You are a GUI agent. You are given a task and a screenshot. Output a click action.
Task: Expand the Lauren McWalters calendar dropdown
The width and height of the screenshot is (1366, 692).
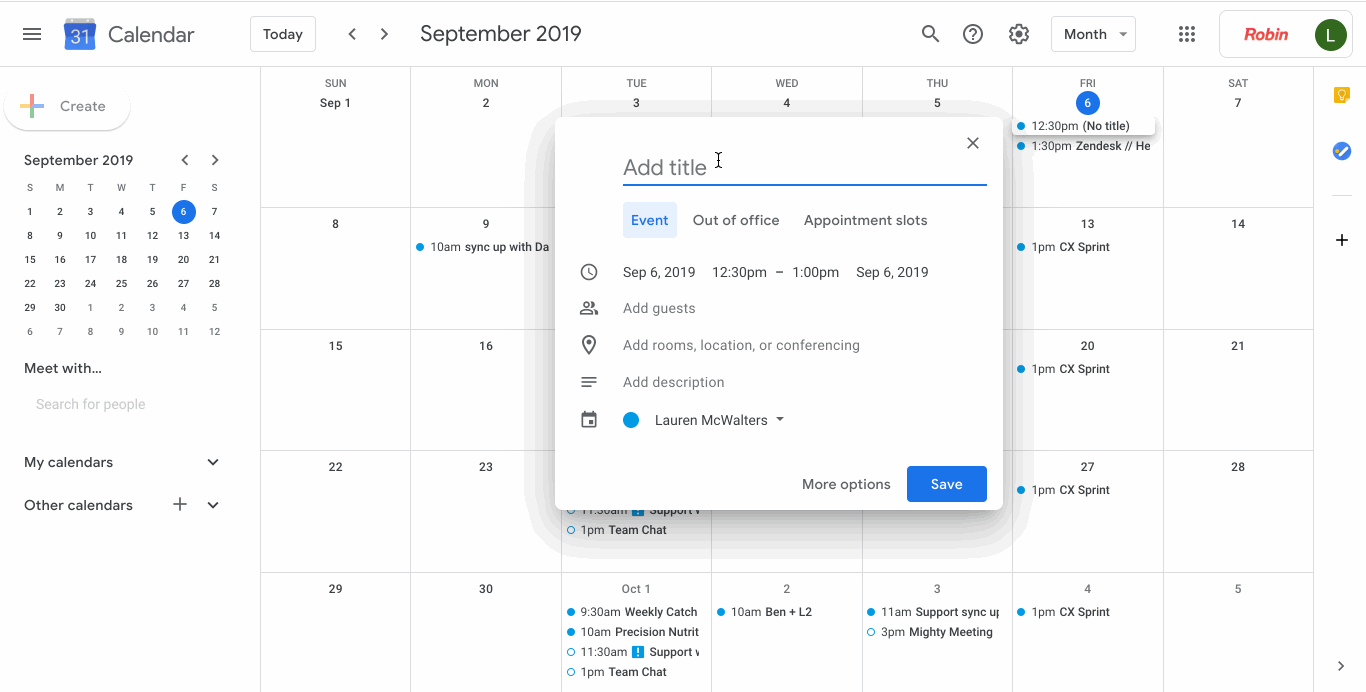779,420
